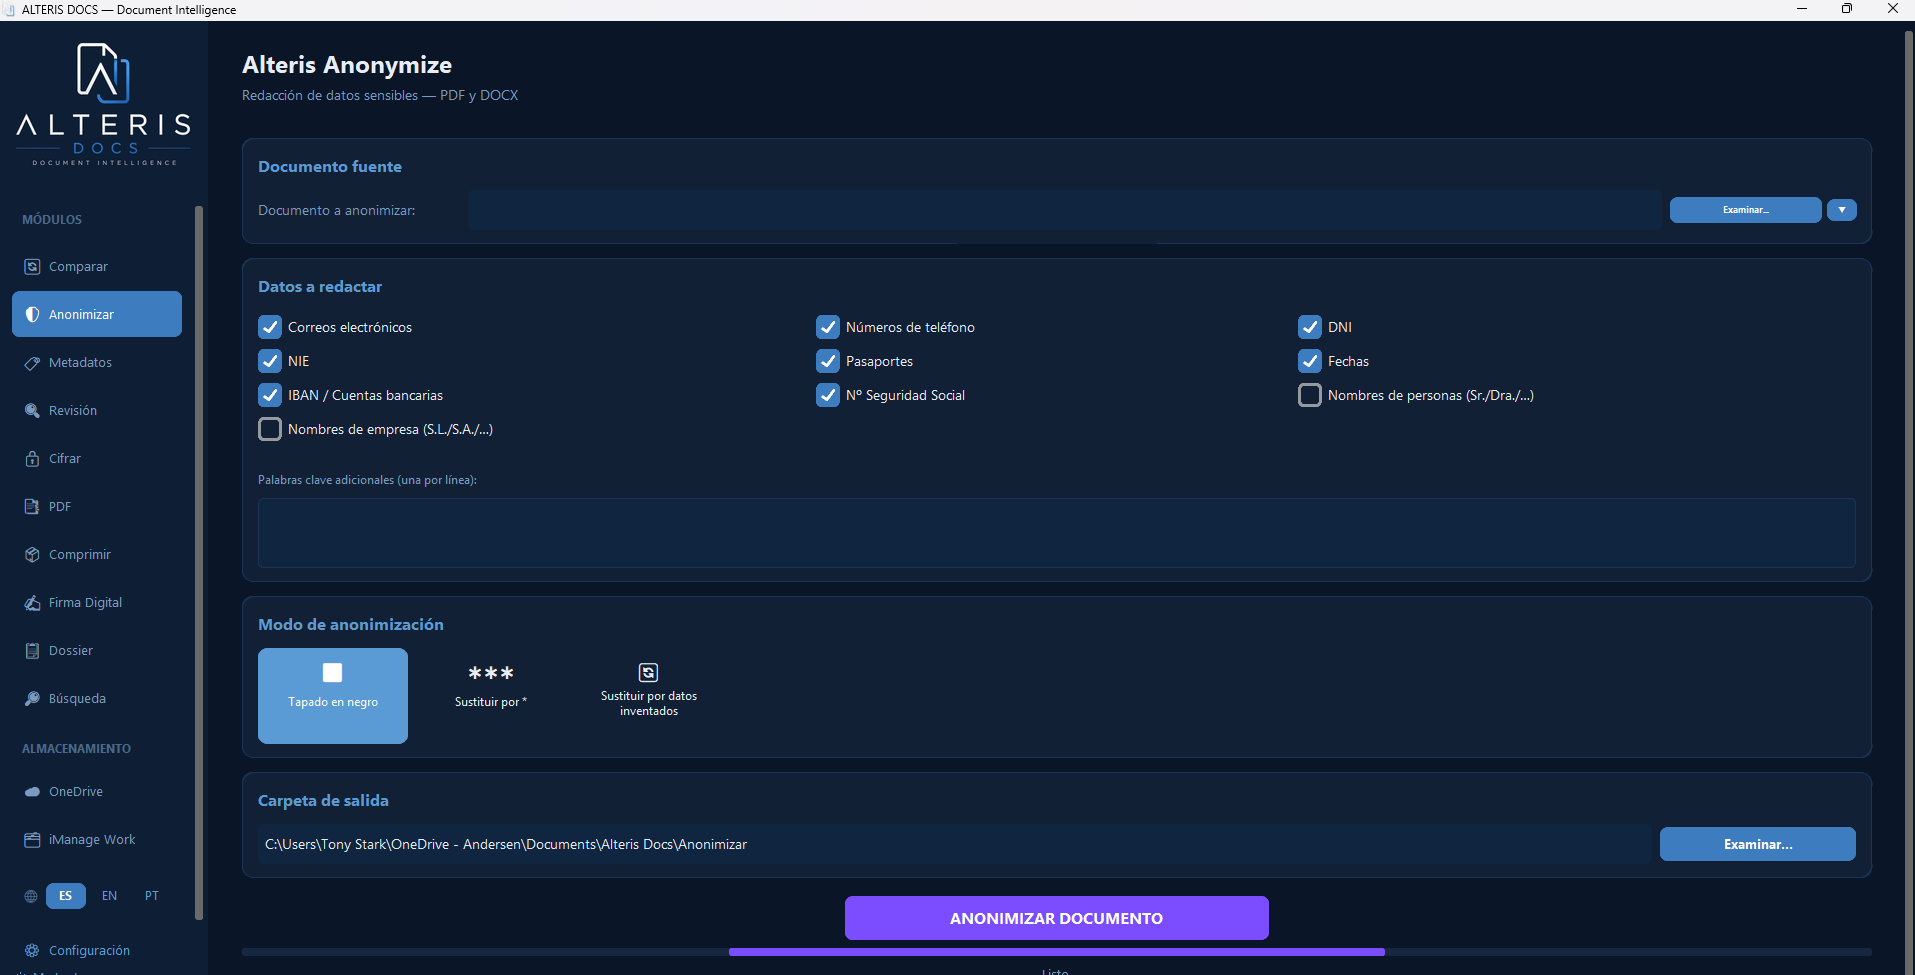Click the Documento a anonimizar field

click(1064, 210)
